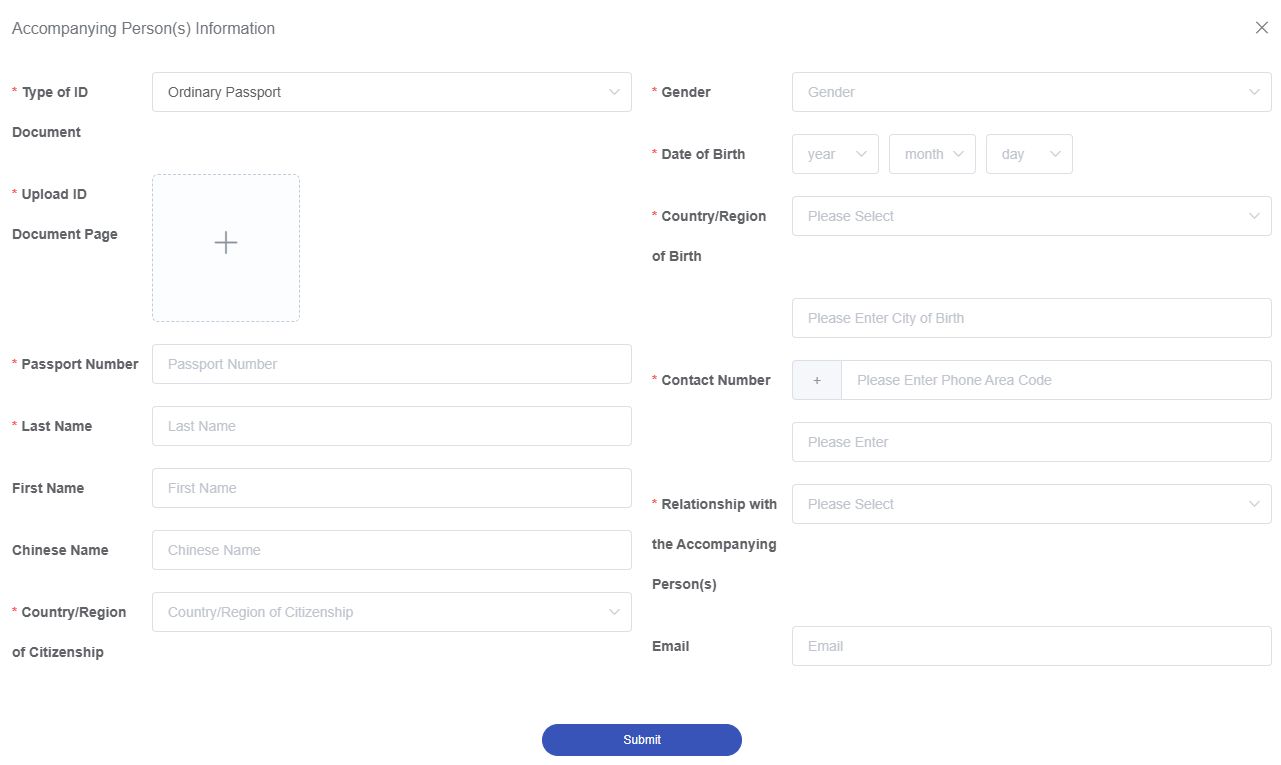Expand the Gender dropdown
This screenshot has height=765, width=1281.
pos(1031,92)
